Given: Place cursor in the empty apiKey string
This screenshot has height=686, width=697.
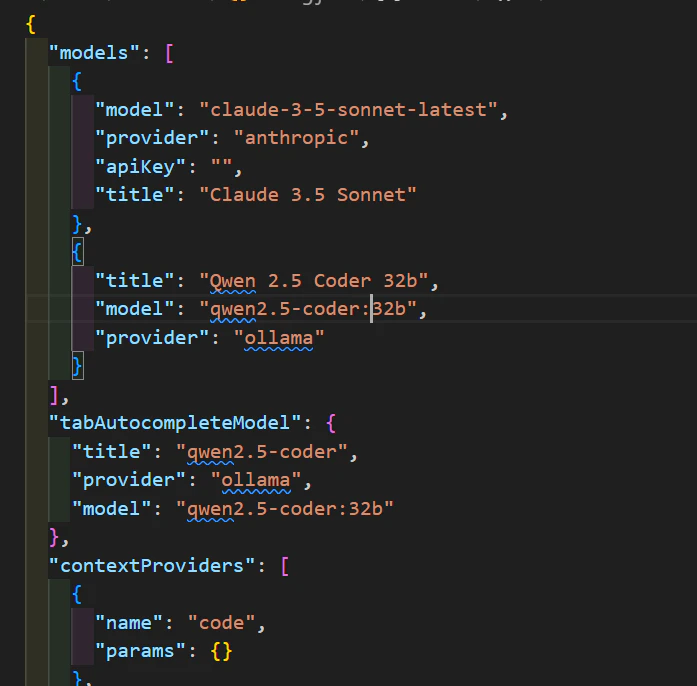Looking at the screenshot, I should click(x=221, y=166).
